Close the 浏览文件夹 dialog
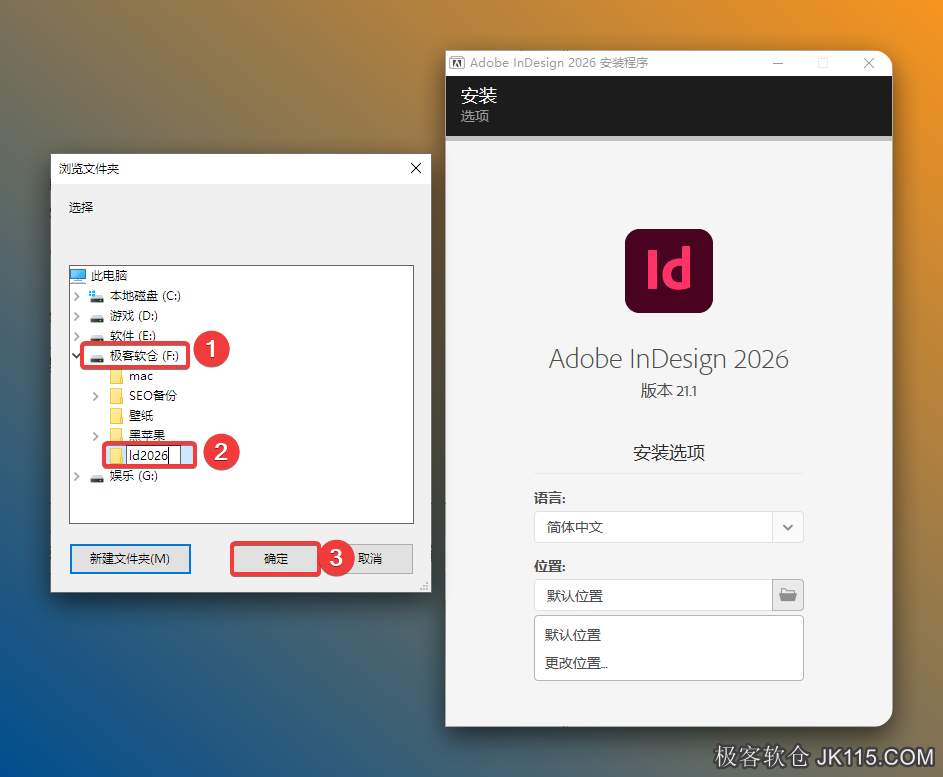The width and height of the screenshot is (943, 777). tap(416, 168)
